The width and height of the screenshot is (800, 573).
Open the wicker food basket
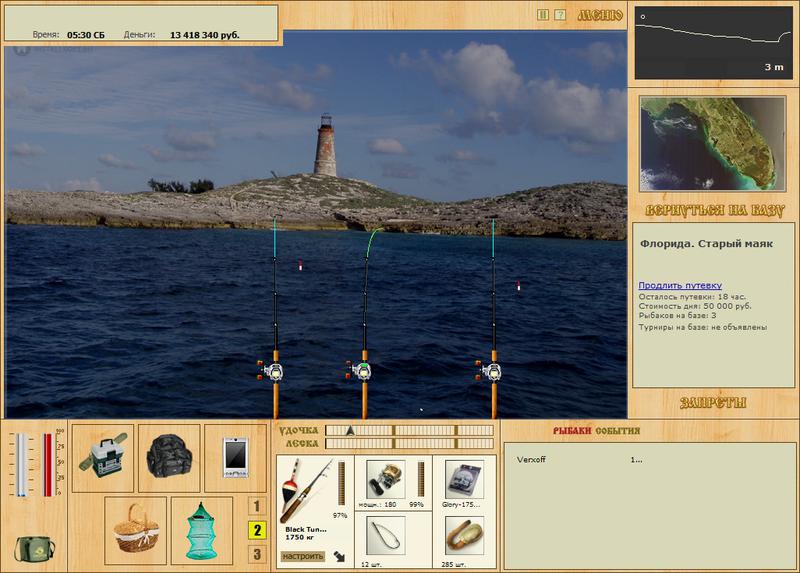(x=136, y=531)
